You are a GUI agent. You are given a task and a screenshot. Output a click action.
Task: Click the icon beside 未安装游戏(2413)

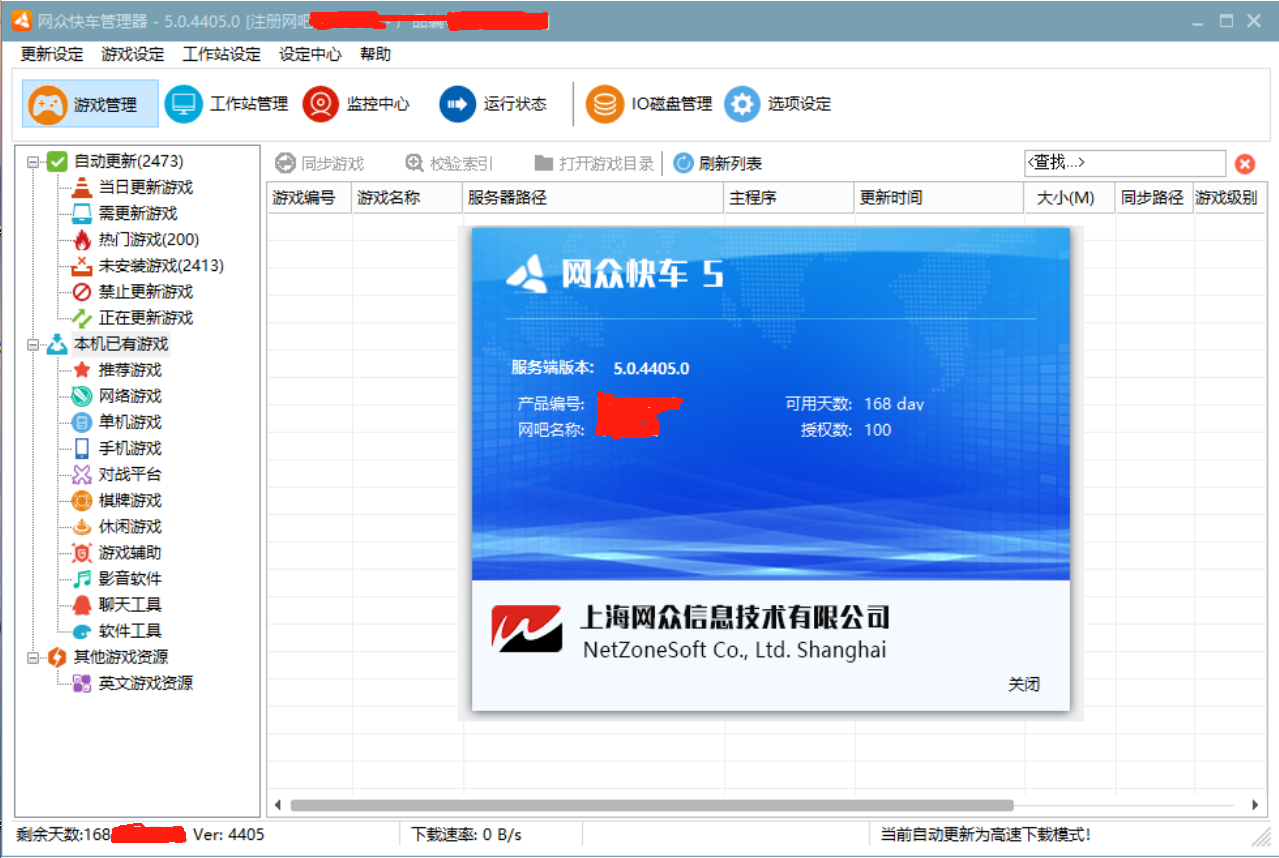[x=82, y=265]
